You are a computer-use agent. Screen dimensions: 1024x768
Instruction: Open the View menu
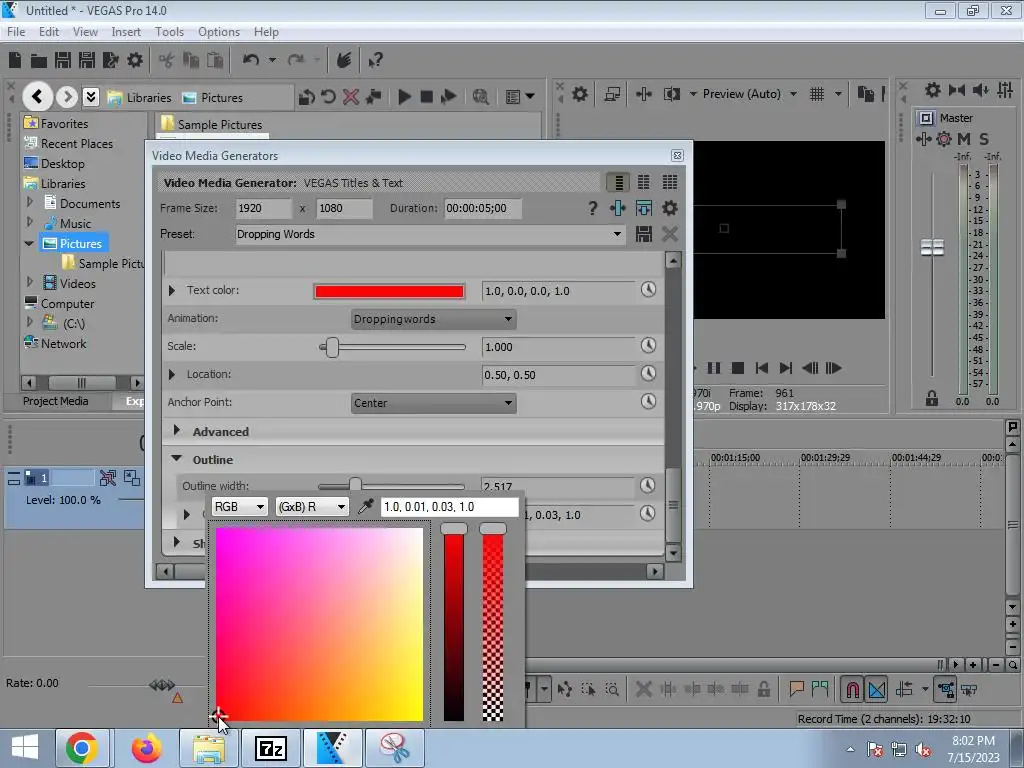85,32
